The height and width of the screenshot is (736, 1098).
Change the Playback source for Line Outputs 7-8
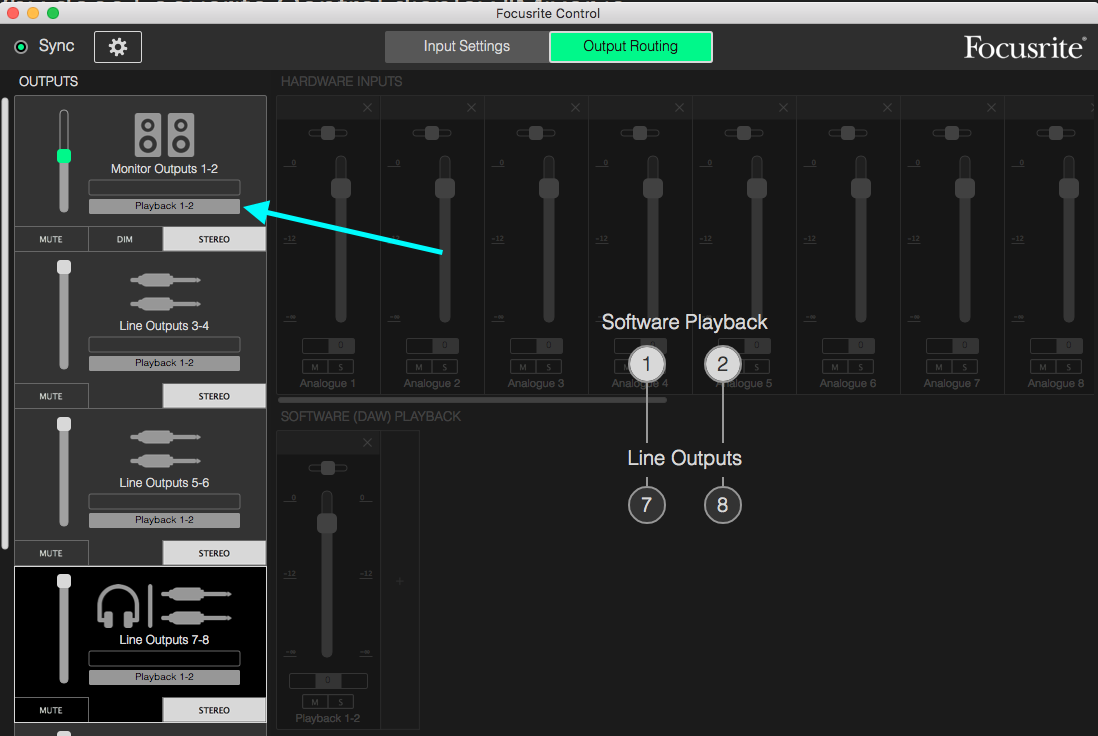[x=163, y=676]
